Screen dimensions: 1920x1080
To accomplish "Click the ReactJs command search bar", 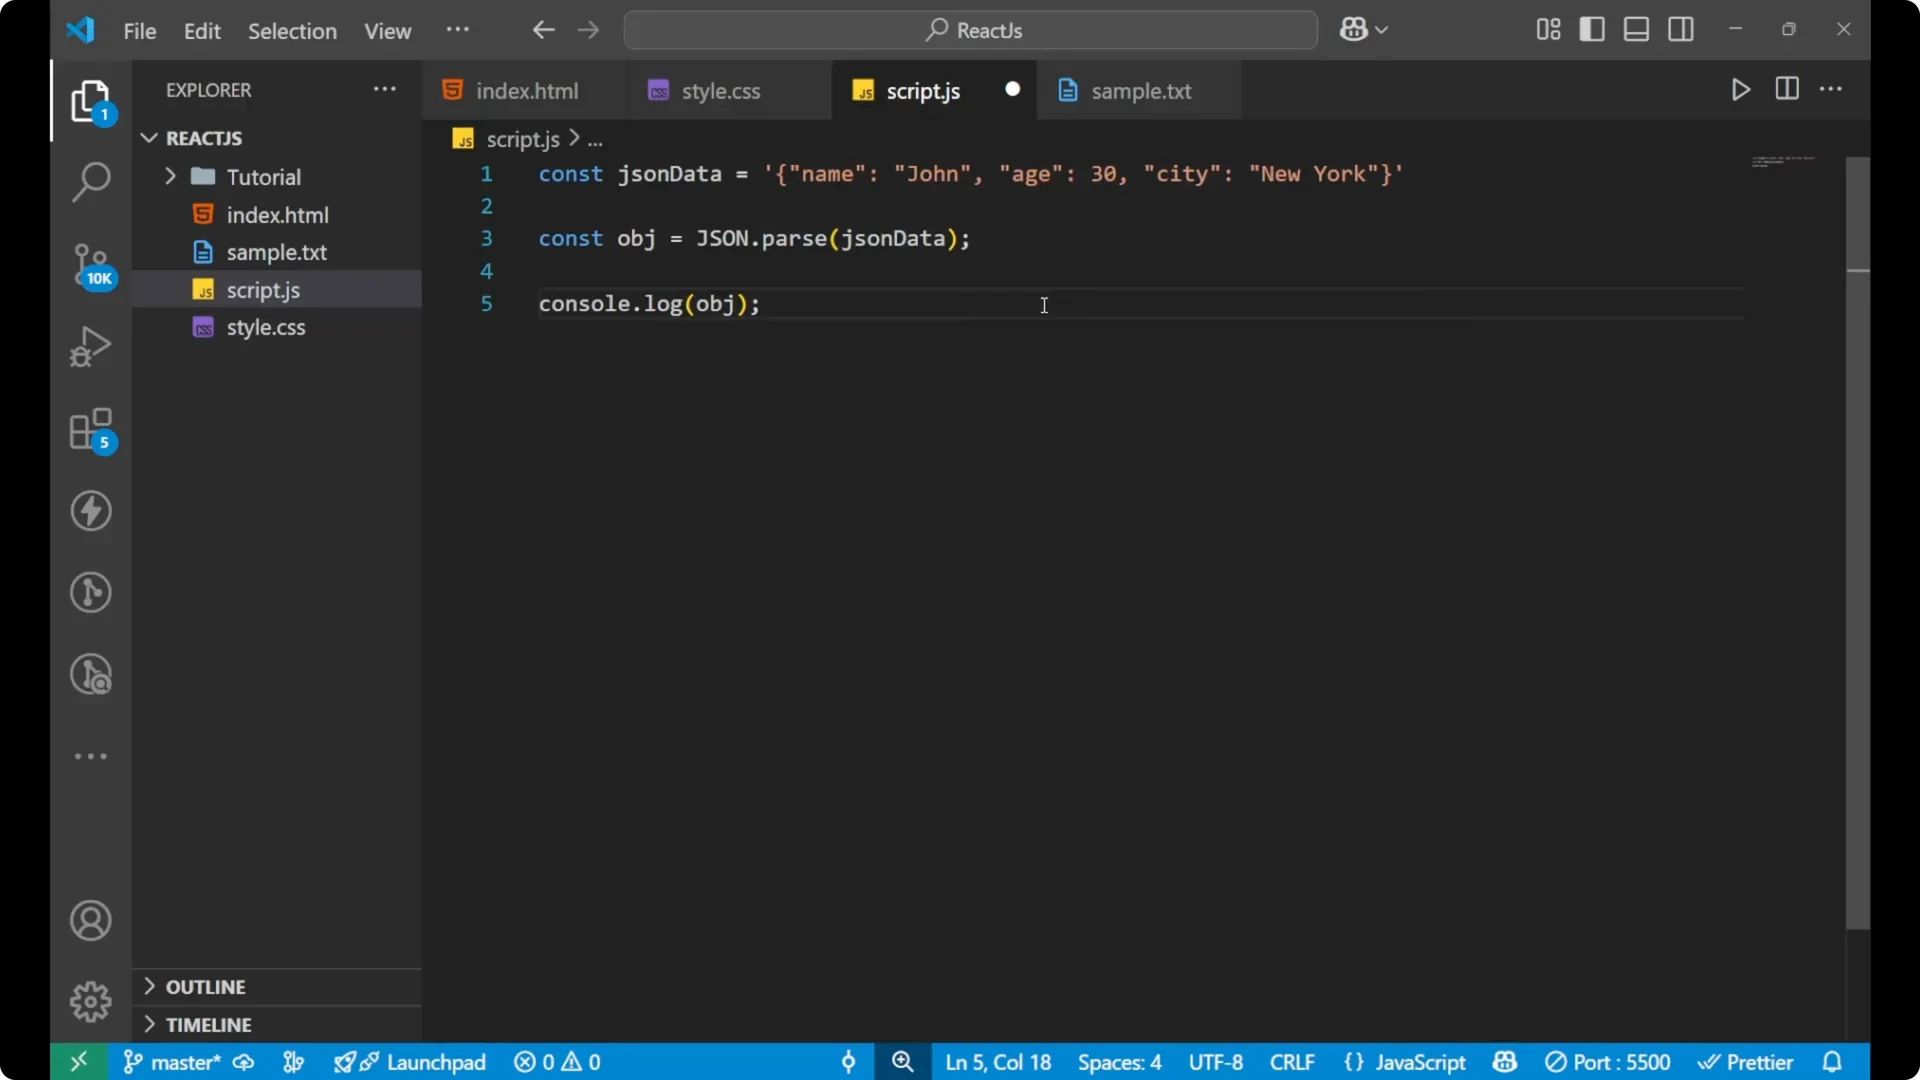I will pos(970,30).
